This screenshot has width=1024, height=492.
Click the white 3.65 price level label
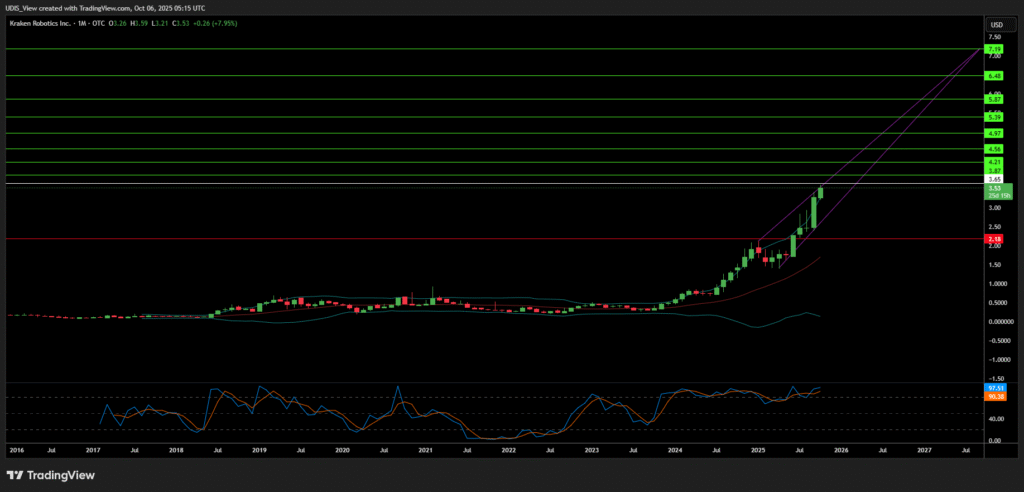coord(996,178)
